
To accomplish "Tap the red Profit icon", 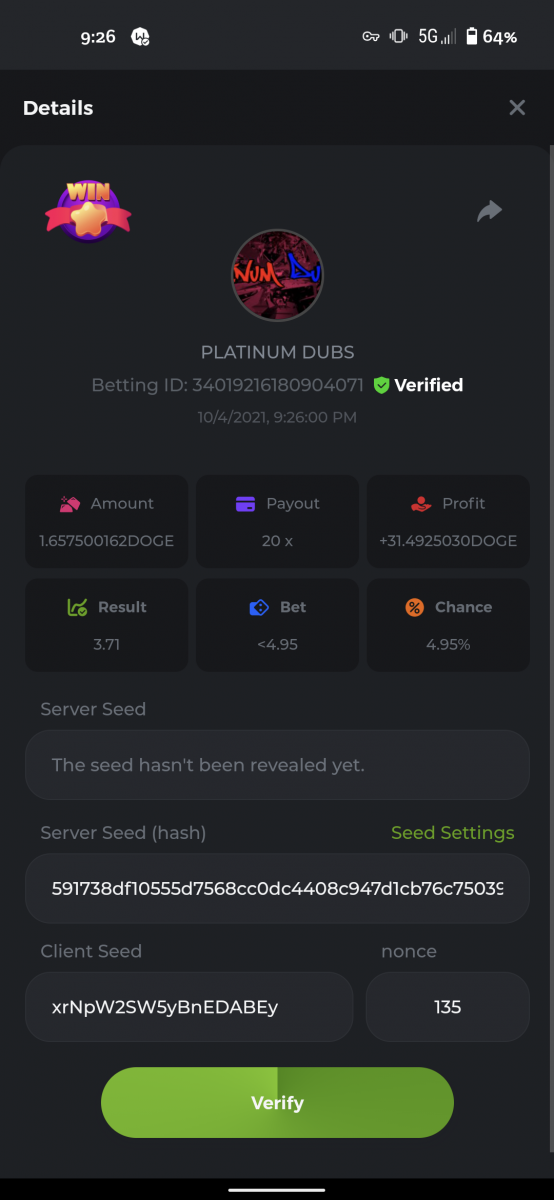I will [x=421, y=504].
